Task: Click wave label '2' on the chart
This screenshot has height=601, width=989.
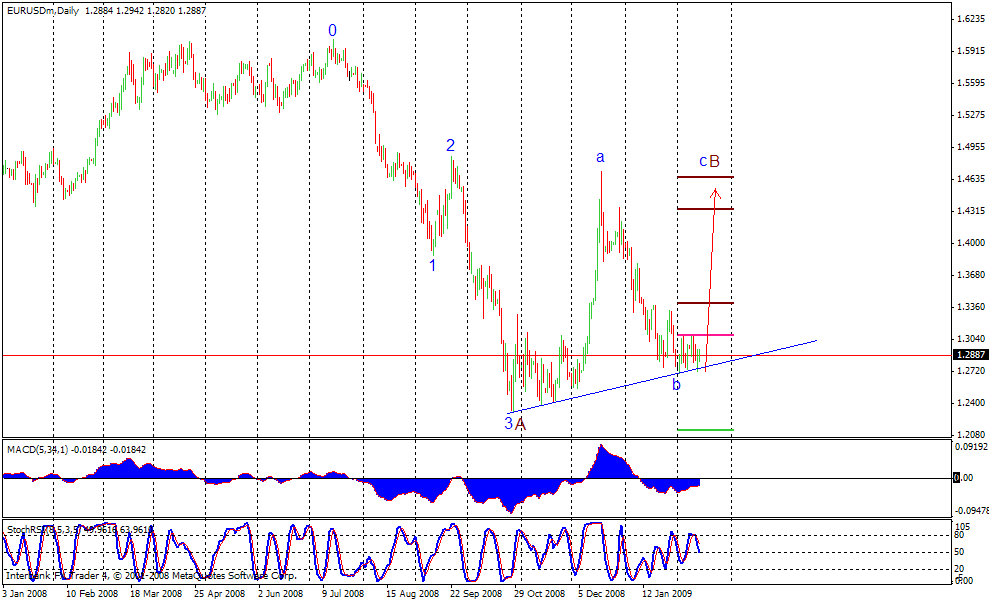Action: coord(451,147)
